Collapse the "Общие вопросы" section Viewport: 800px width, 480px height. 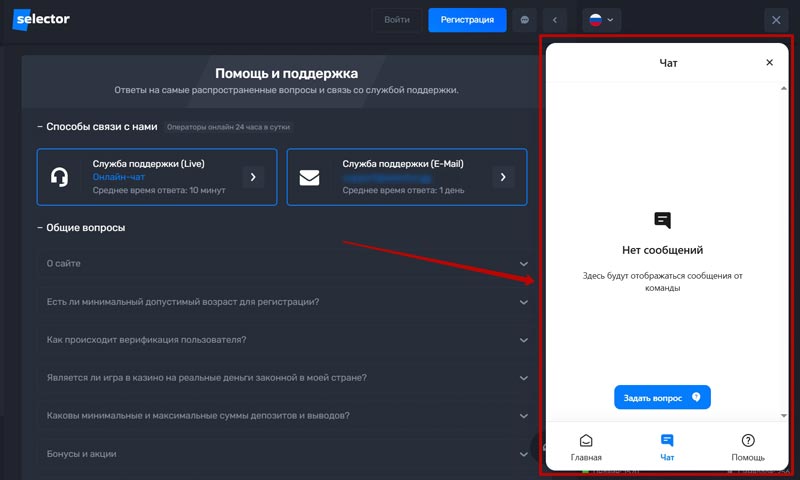pyautogui.click(x=85, y=228)
